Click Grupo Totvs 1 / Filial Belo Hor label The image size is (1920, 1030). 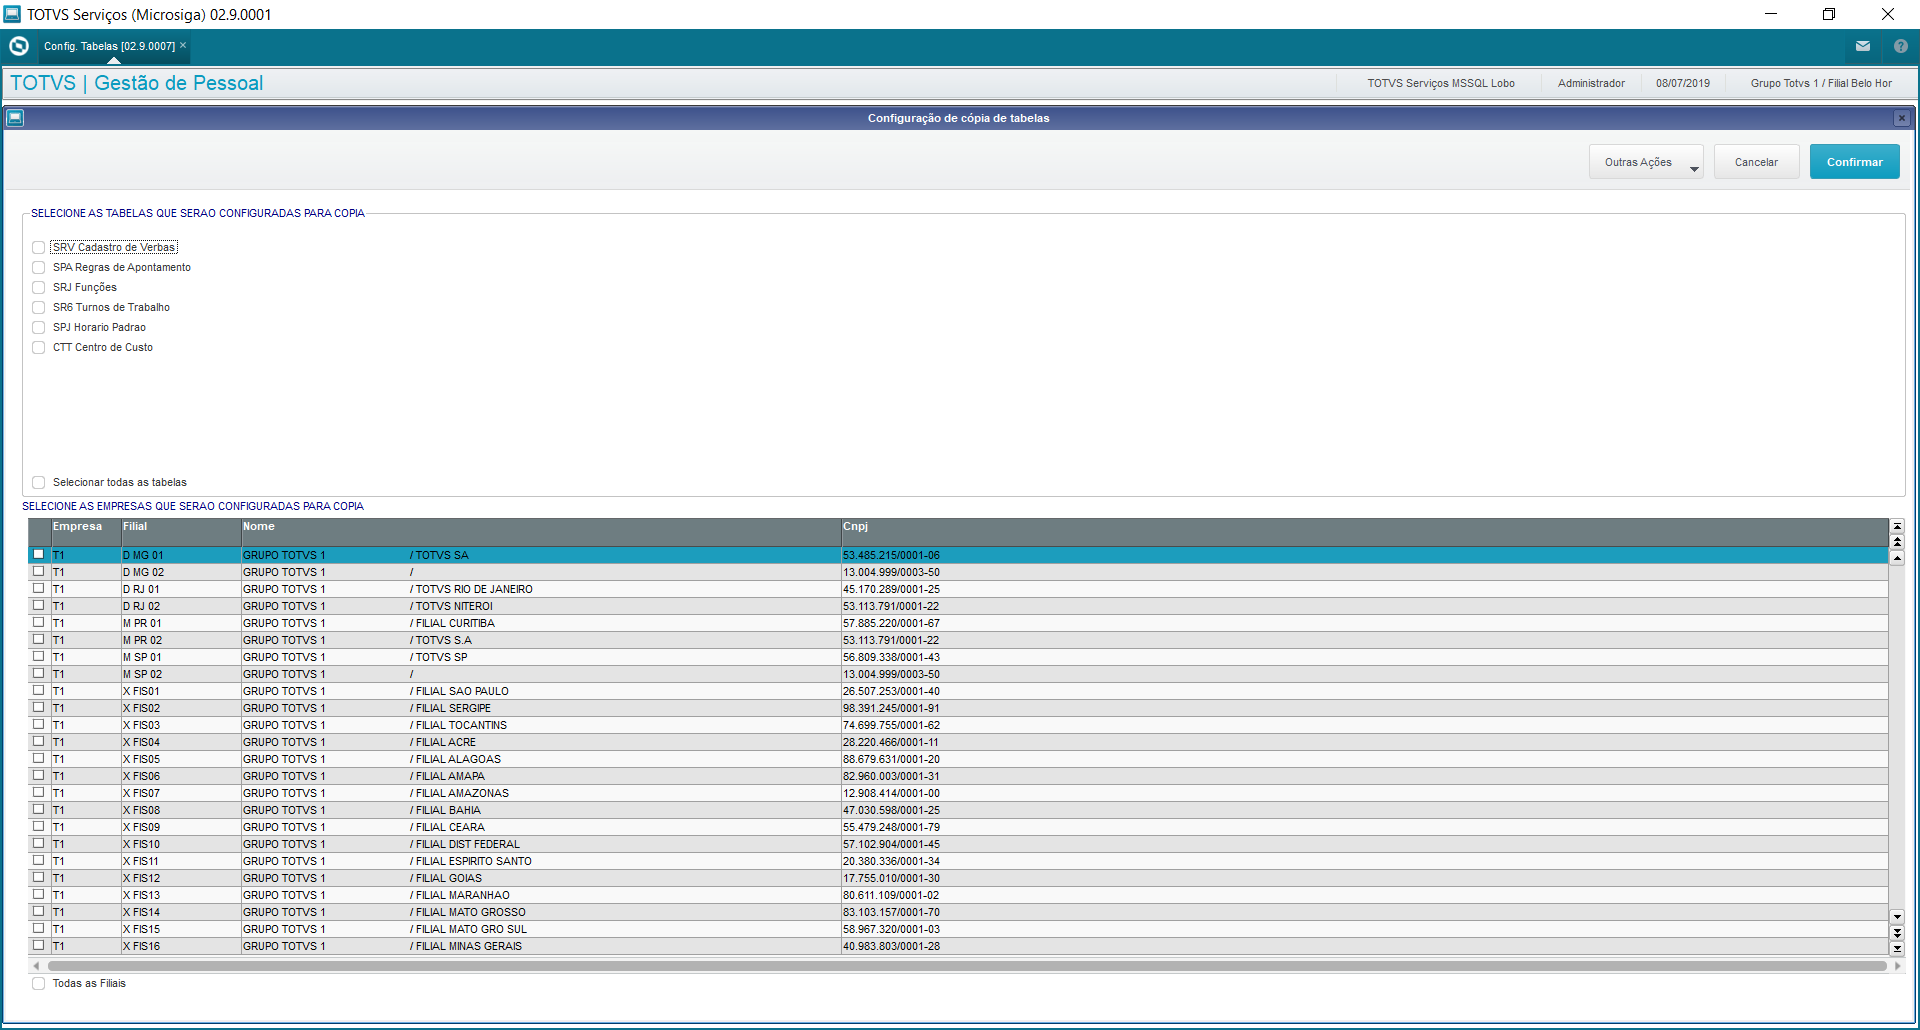[x=1821, y=83]
